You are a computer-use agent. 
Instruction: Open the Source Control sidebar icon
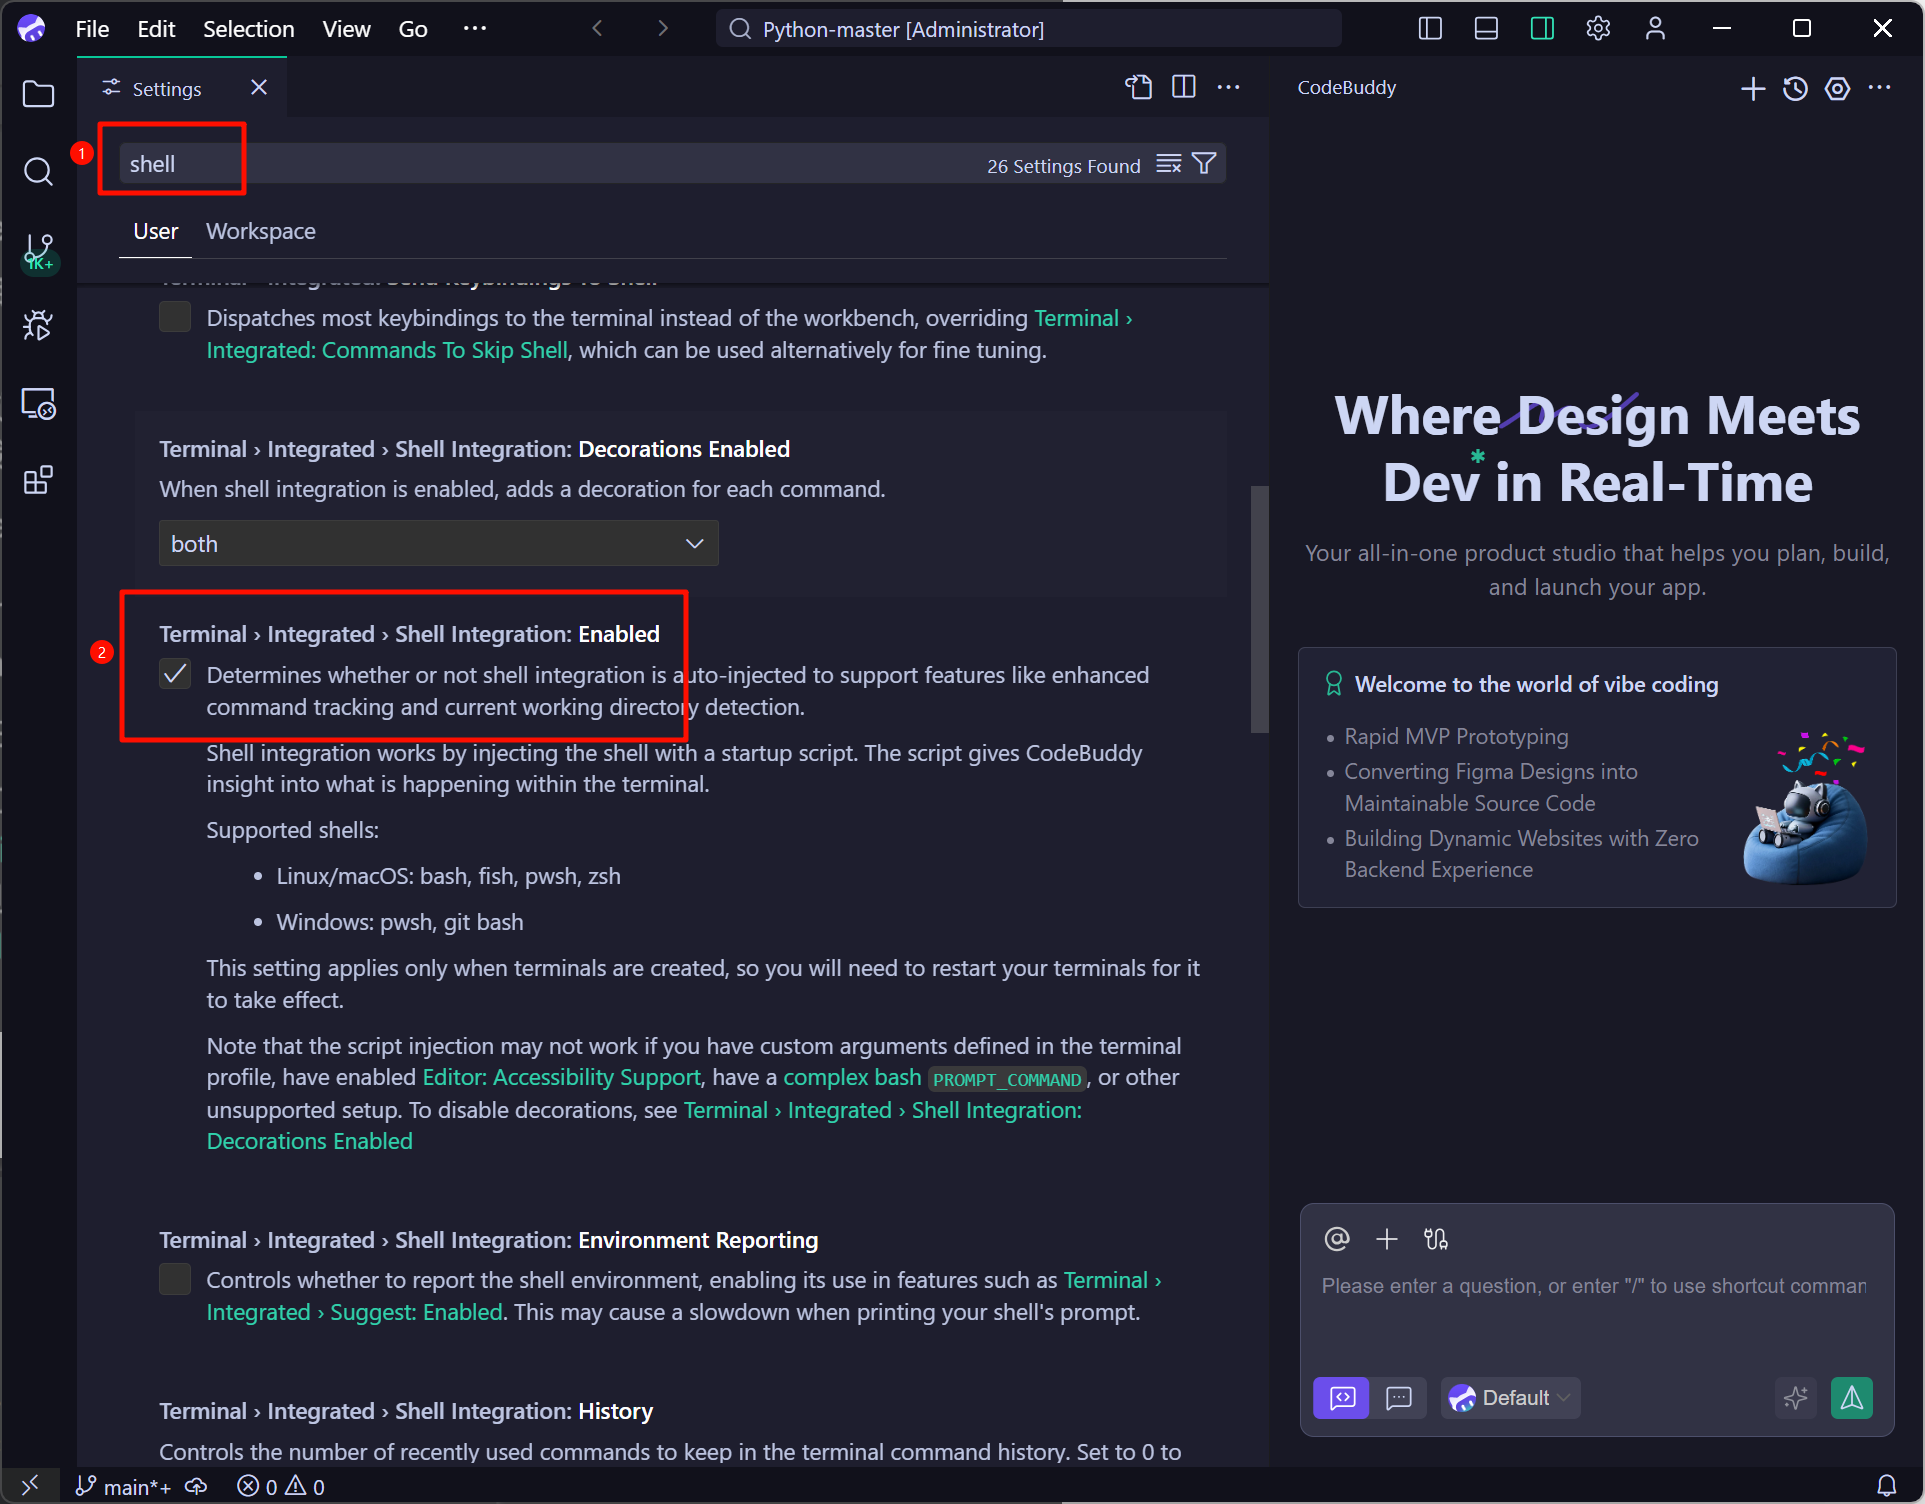38,250
